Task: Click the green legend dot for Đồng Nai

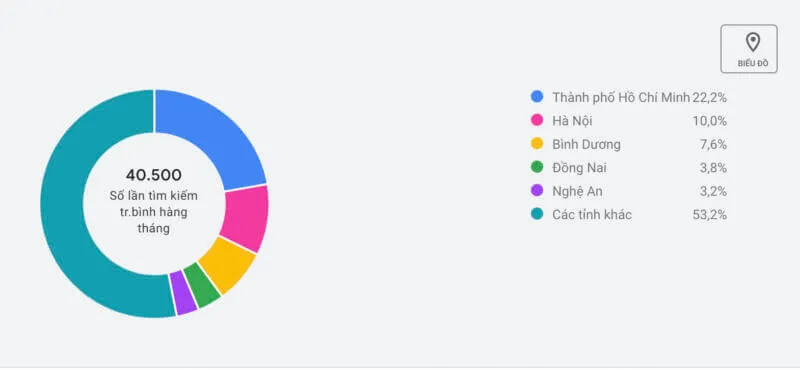Action: 537,167
